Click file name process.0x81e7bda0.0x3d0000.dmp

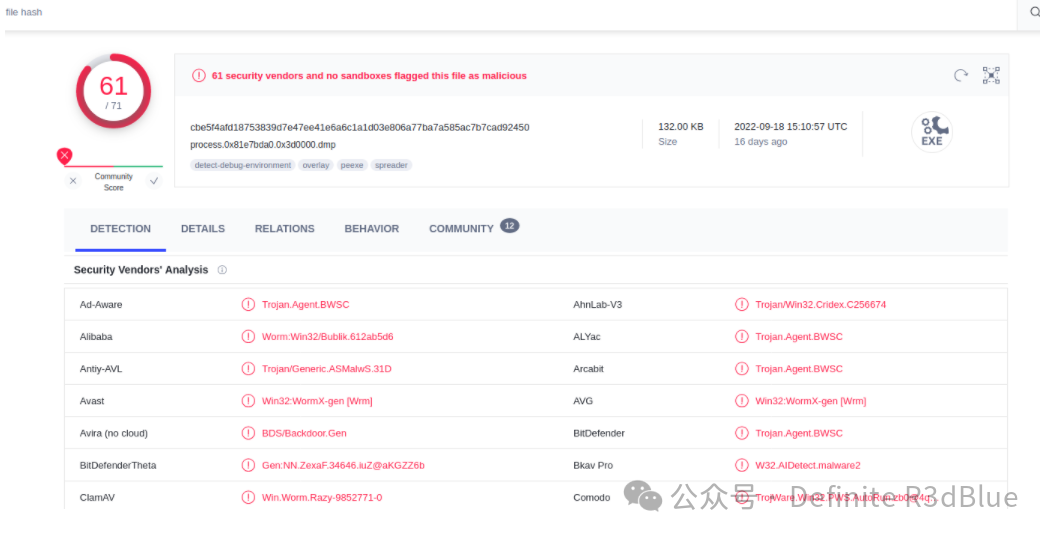tap(263, 145)
